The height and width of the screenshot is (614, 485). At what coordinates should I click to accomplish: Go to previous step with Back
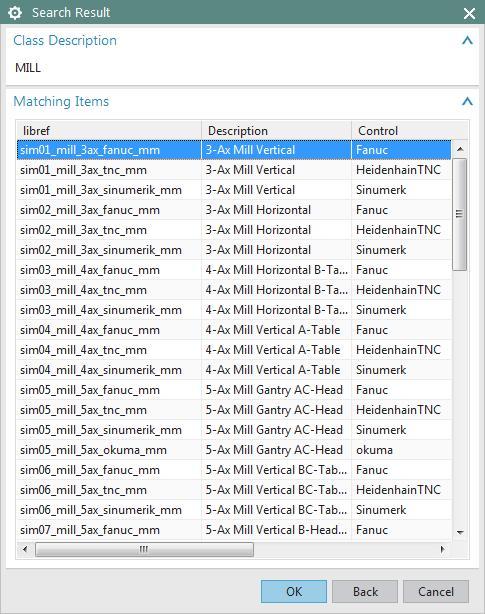365,591
